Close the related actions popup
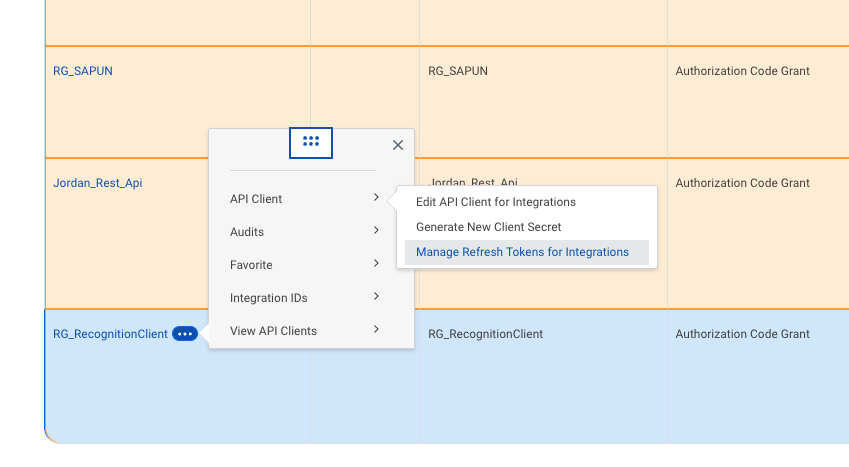Screen dimensions: 849x467 click(398, 145)
